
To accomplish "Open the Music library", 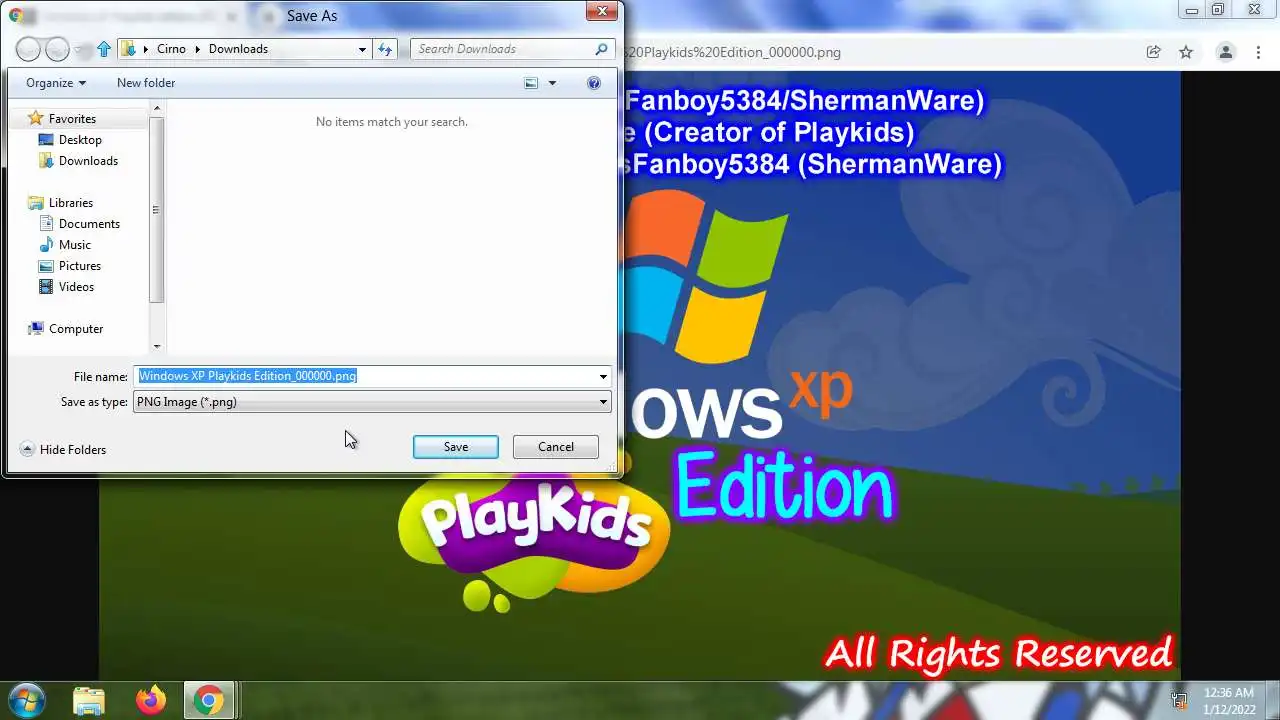I will click(74, 245).
